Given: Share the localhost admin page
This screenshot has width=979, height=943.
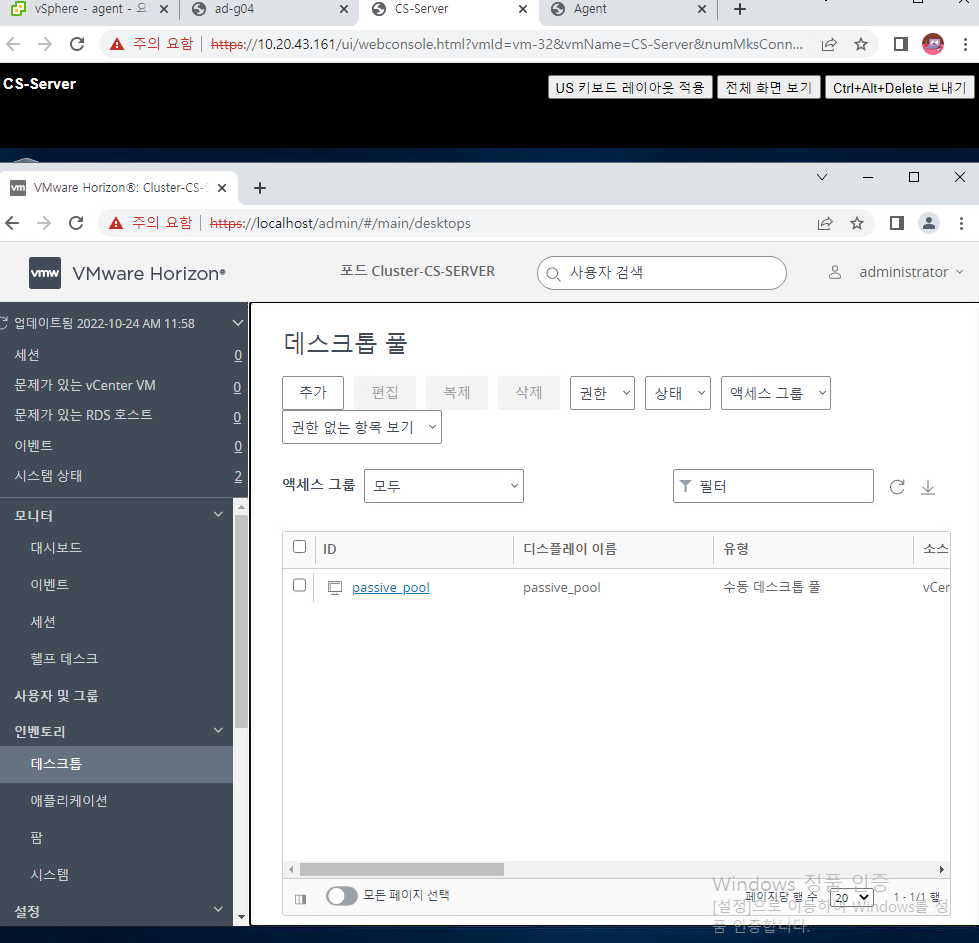Looking at the screenshot, I should coord(825,223).
